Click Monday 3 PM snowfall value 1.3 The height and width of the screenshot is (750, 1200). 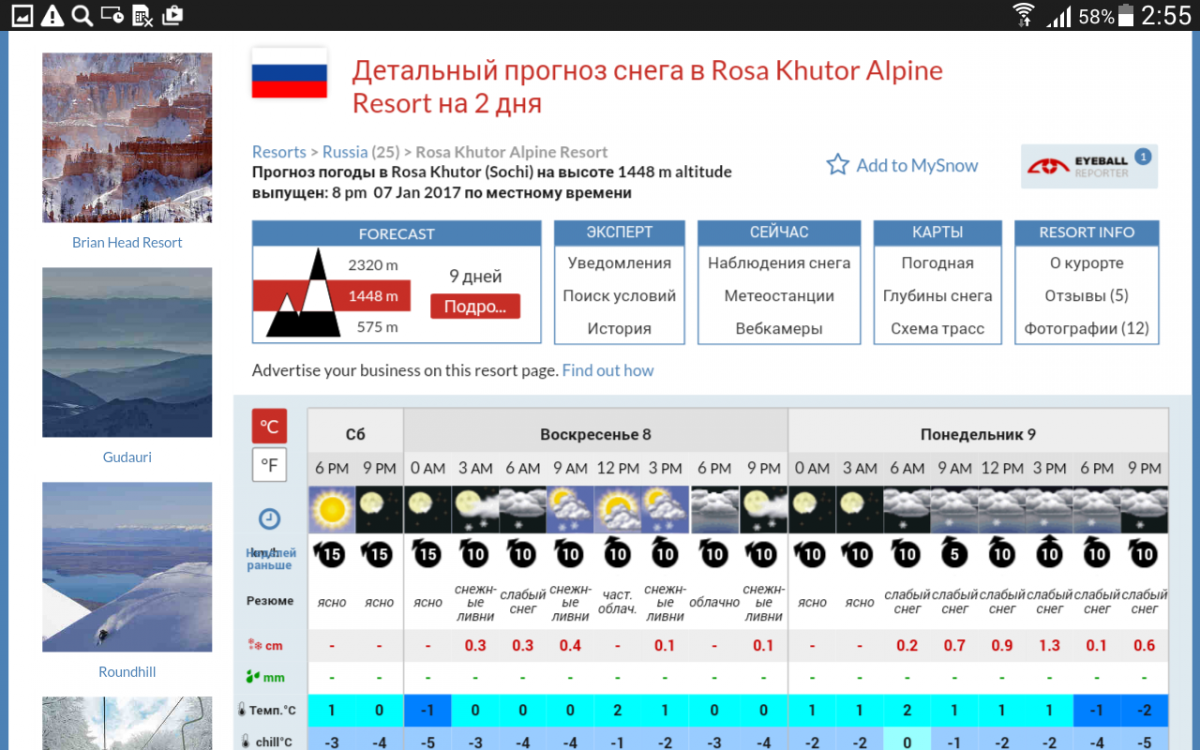click(x=1049, y=646)
